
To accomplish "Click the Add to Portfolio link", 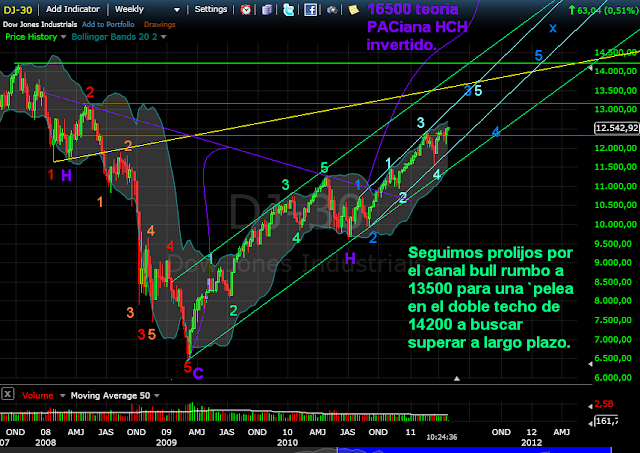I will (x=108, y=24).
